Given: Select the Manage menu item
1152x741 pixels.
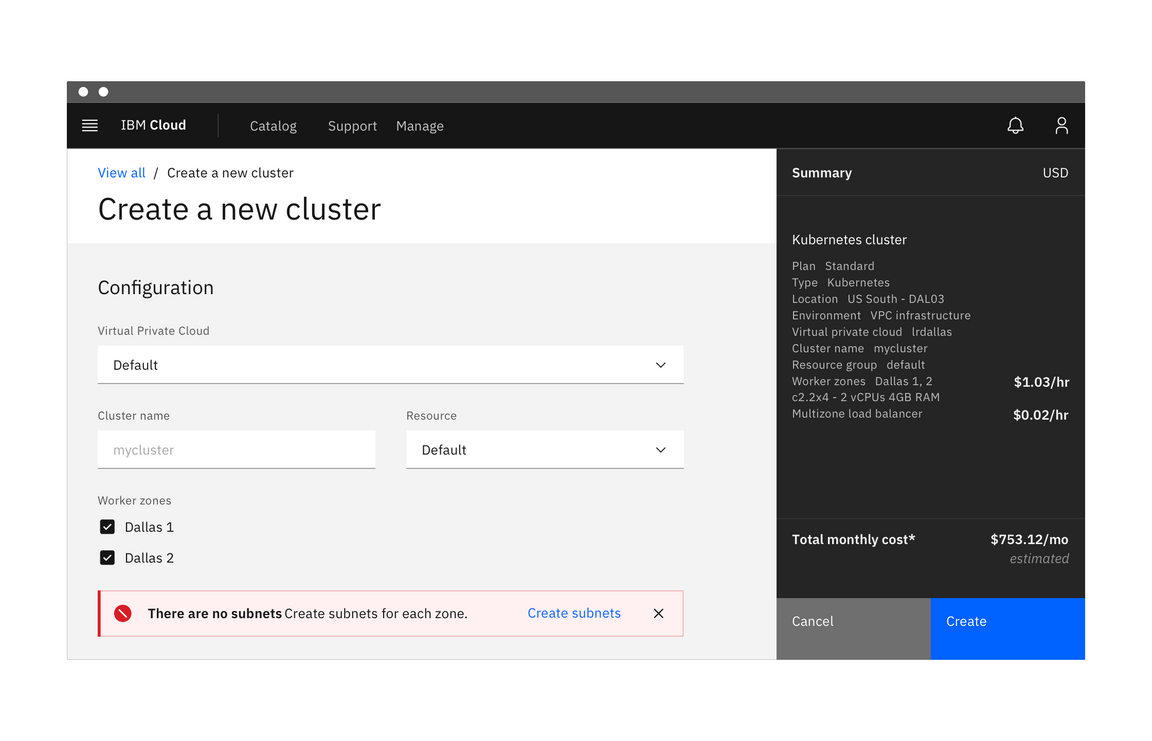Looking at the screenshot, I should point(419,126).
